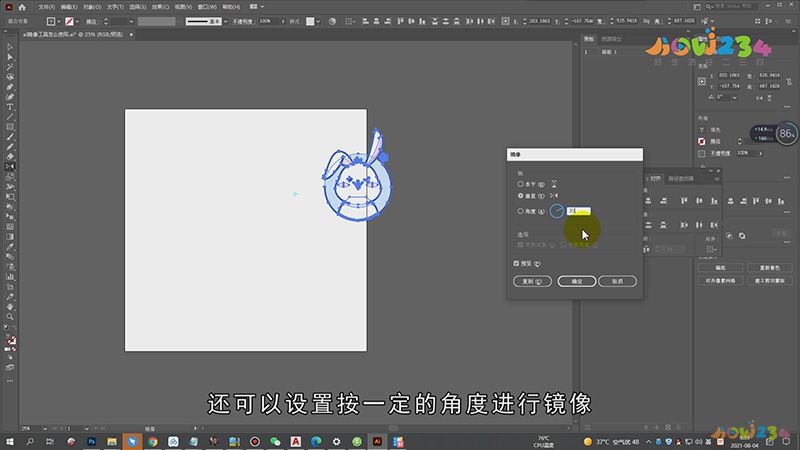Viewport: 800px width, 450px height.
Task: Select the Lasso tool
Action: pyautogui.click(x=10, y=77)
